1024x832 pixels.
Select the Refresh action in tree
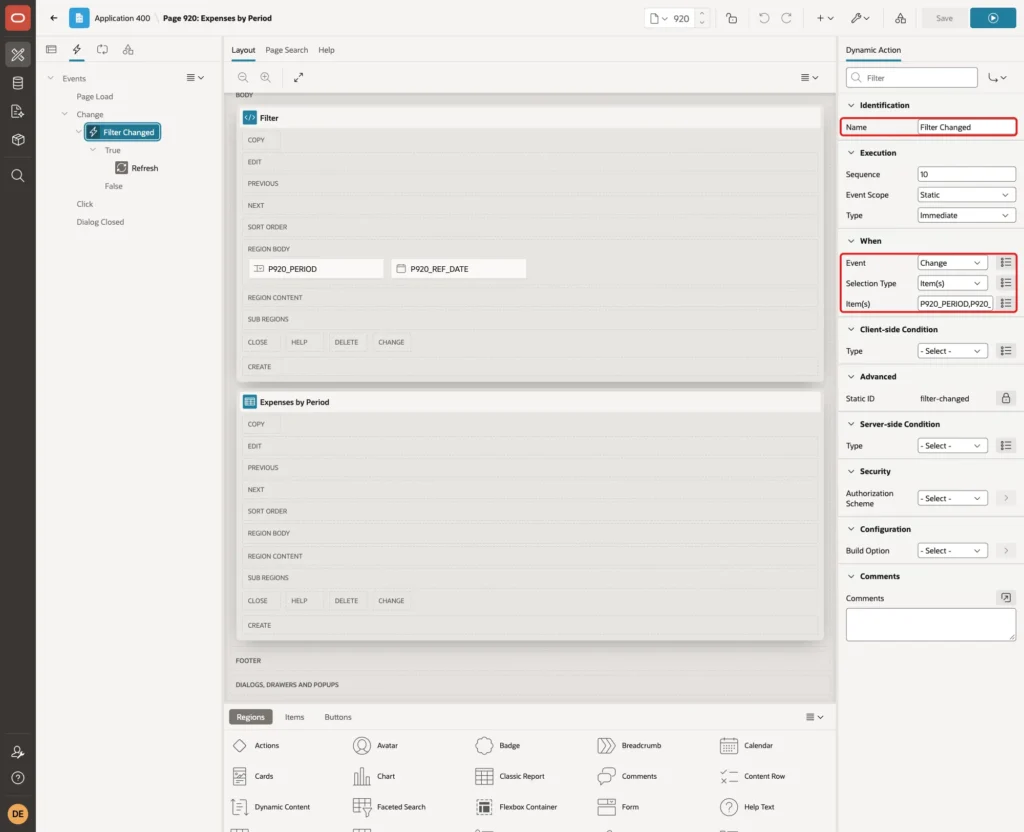click(x=137, y=168)
